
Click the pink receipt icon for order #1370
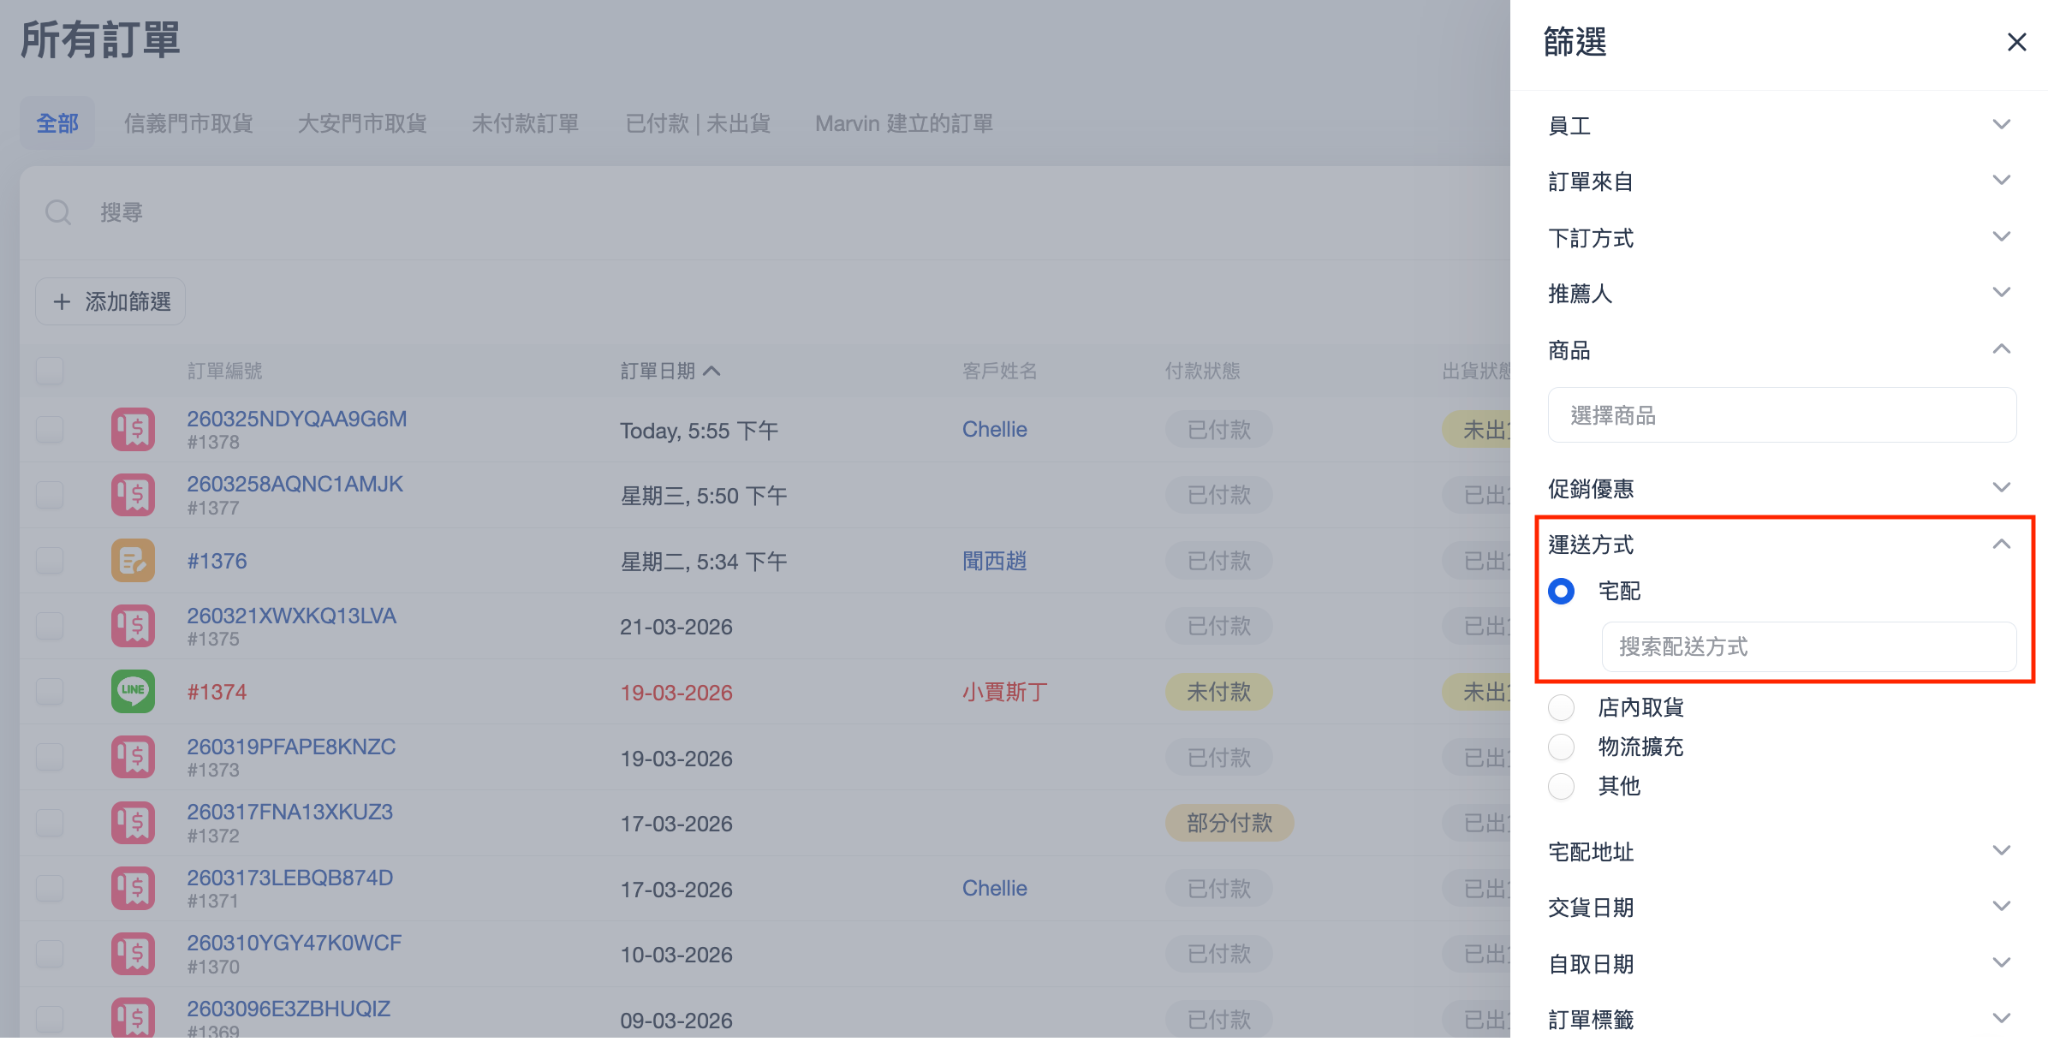pos(133,954)
